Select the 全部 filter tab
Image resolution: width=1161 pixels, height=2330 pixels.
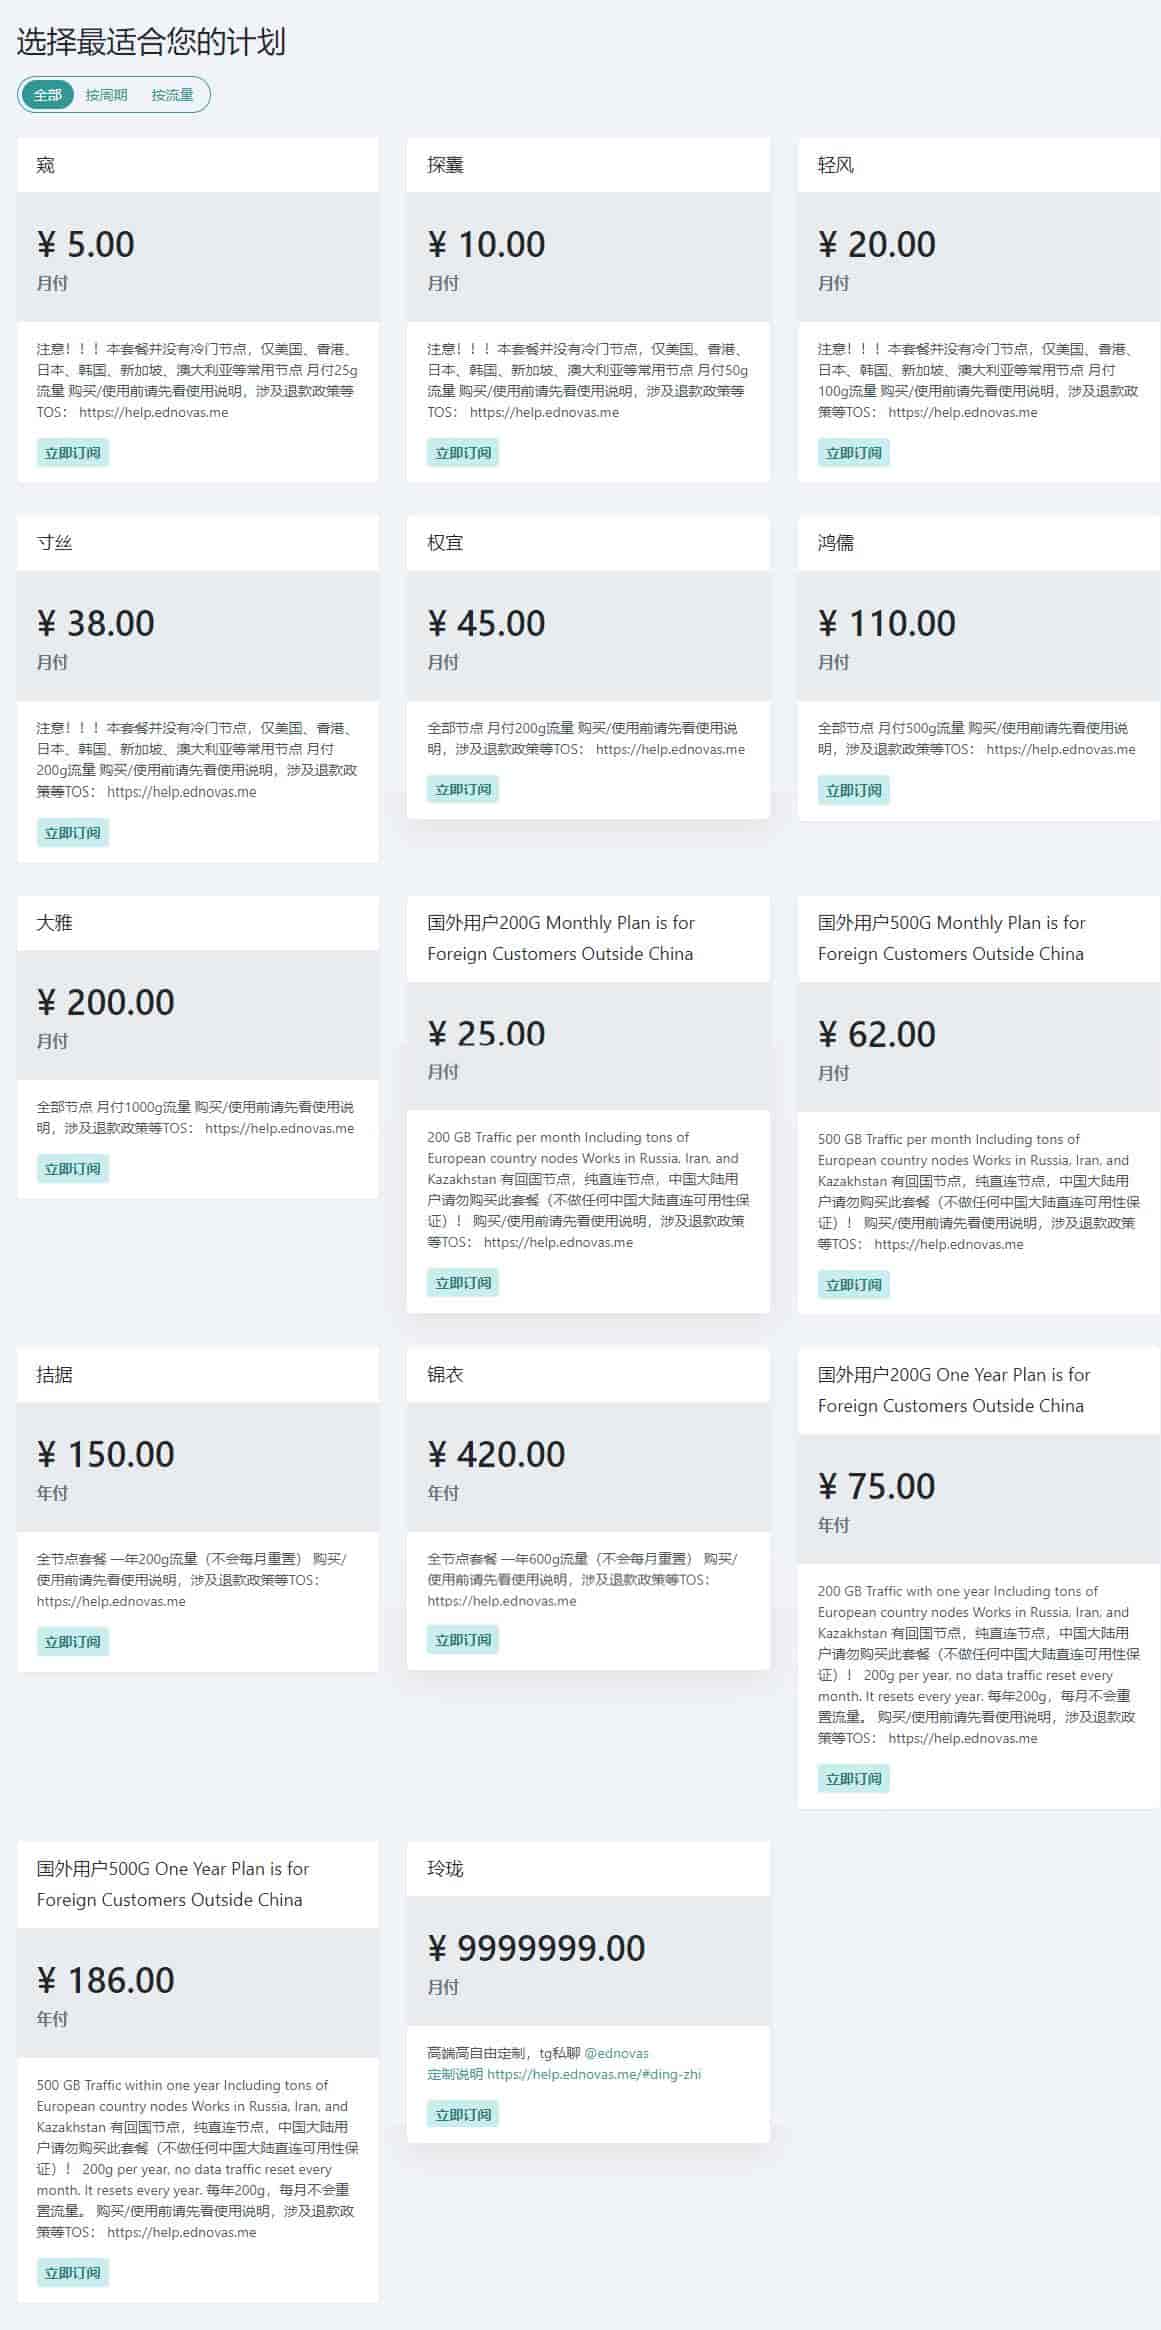(x=48, y=95)
